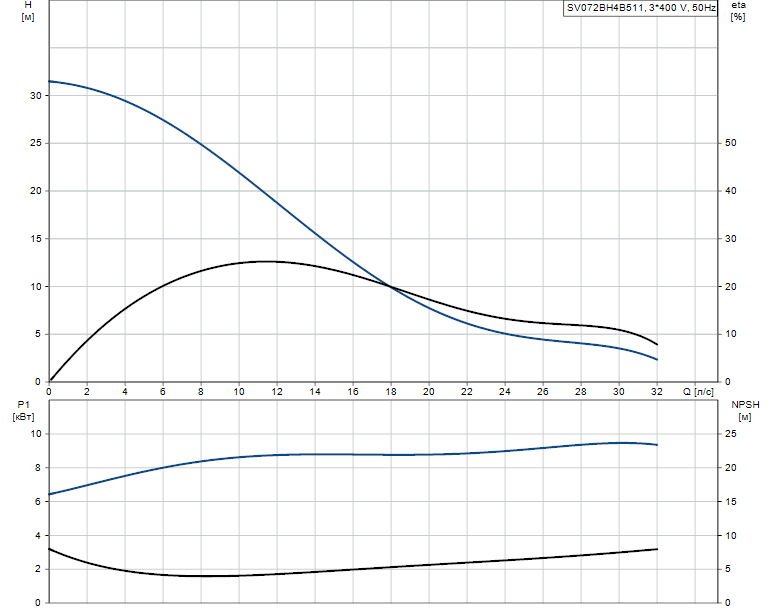The height and width of the screenshot is (611, 774).
Task: Select the 6 tick on the P1 axis
Action: point(38,501)
